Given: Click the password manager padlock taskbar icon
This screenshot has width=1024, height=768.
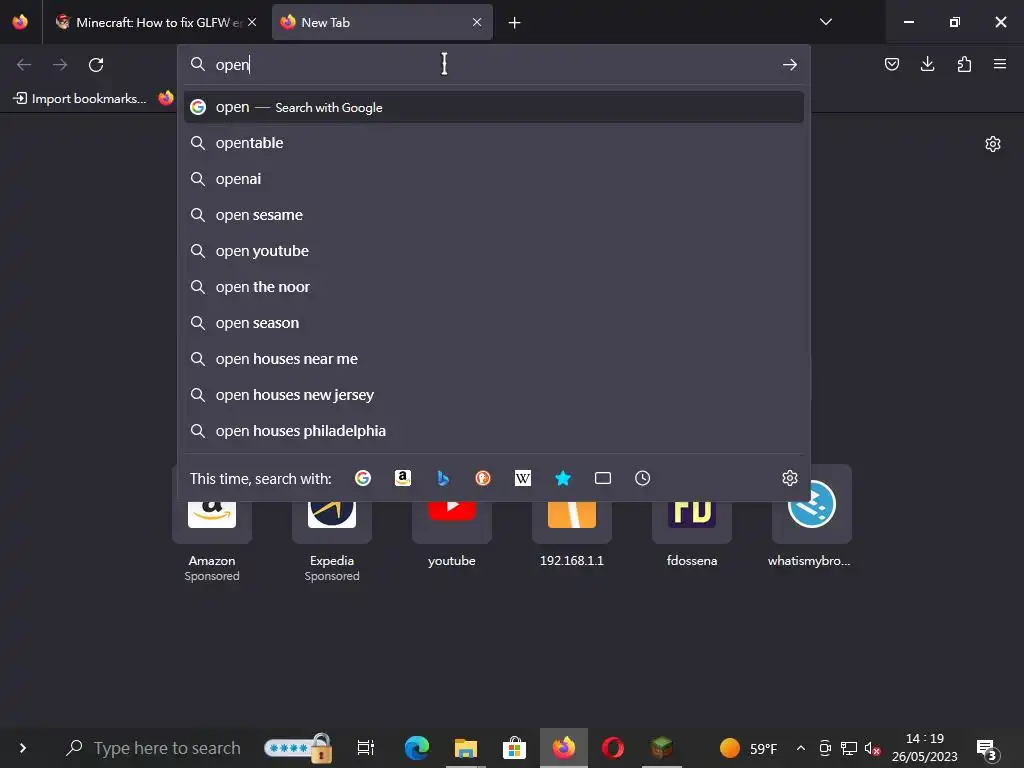Looking at the screenshot, I should coord(298,748).
